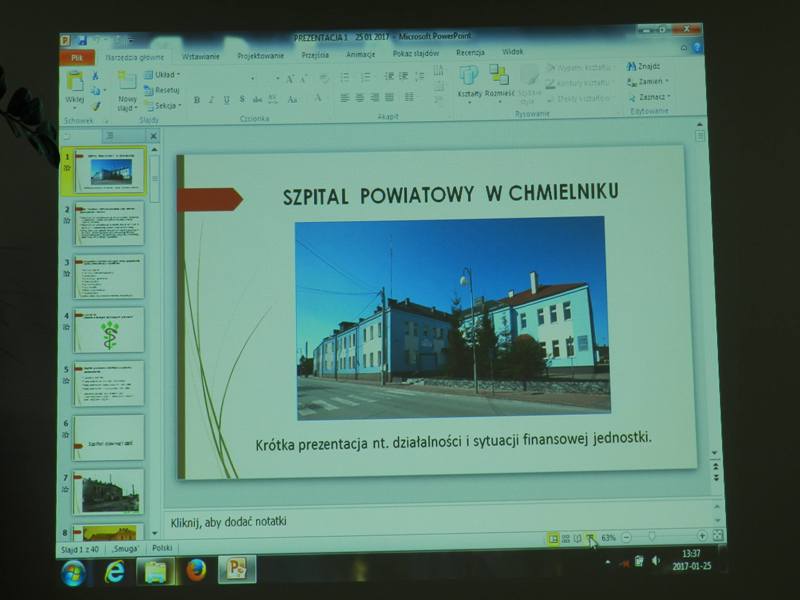This screenshot has height=600, width=800.
Task: Toggle underline formatting
Action: pyautogui.click(x=227, y=100)
